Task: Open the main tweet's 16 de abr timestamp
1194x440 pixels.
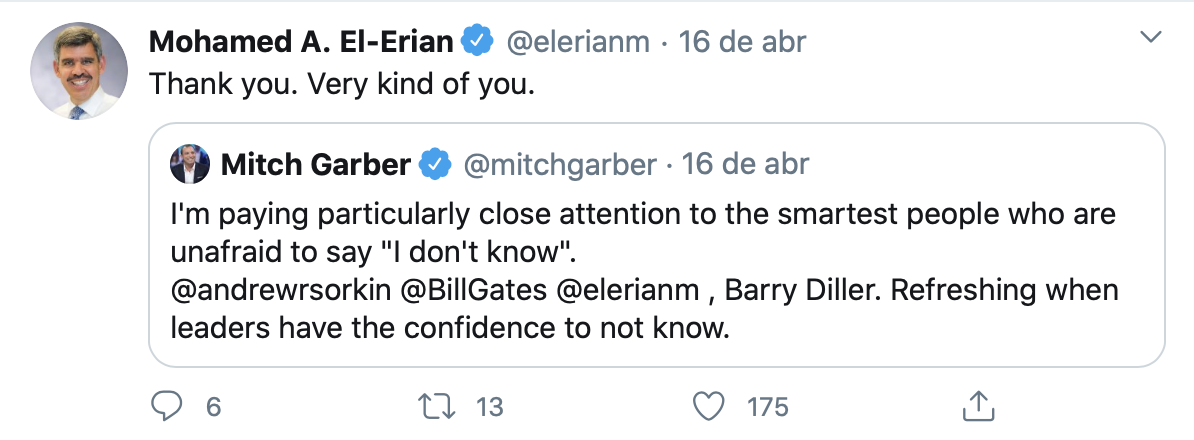Action: [x=742, y=42]
